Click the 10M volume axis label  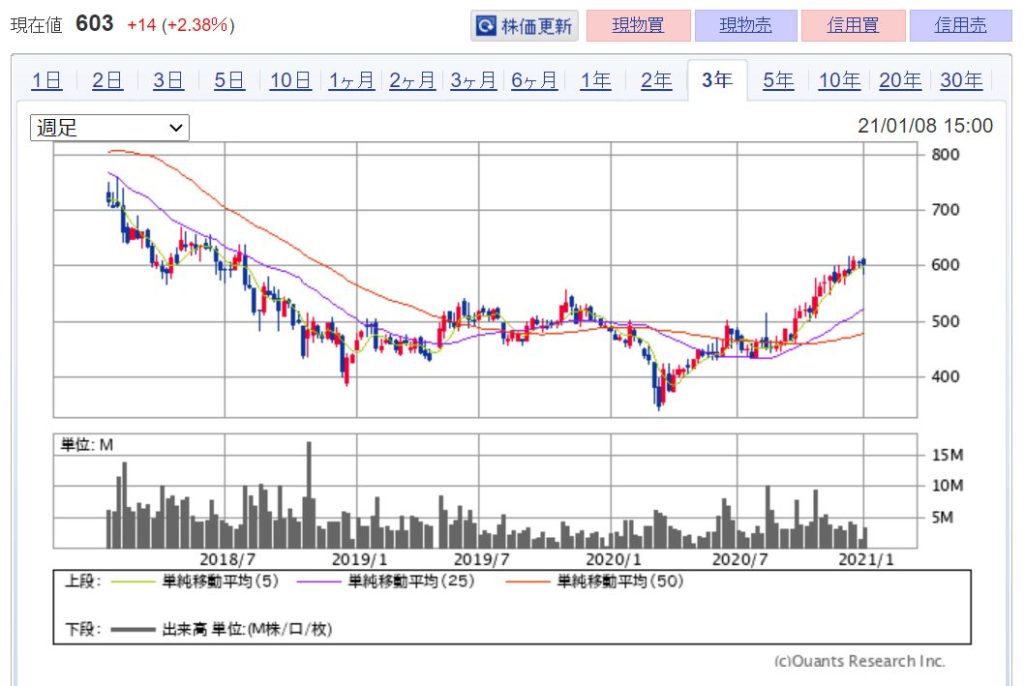click(x=947, y=485)
